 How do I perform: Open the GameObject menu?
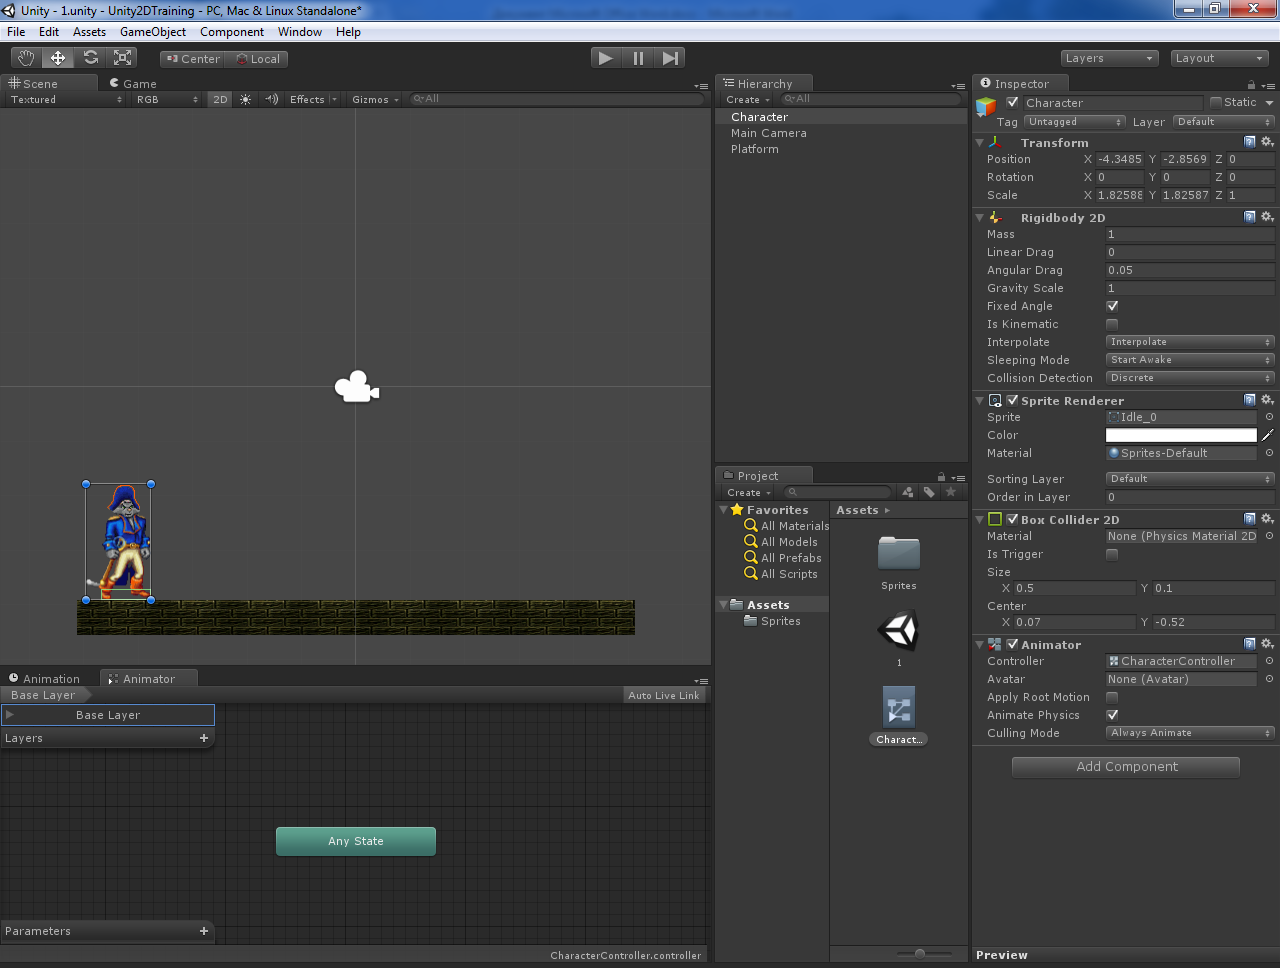coord(153,32)
